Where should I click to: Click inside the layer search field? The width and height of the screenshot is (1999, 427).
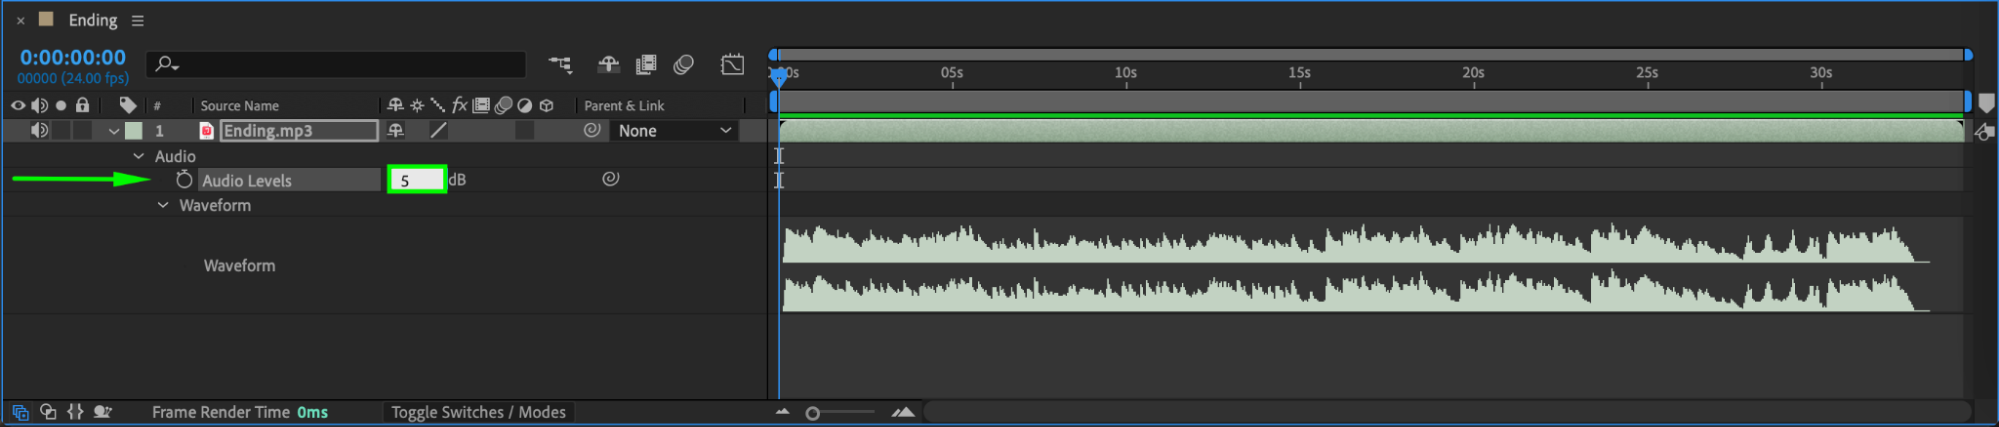pos(337,65)
